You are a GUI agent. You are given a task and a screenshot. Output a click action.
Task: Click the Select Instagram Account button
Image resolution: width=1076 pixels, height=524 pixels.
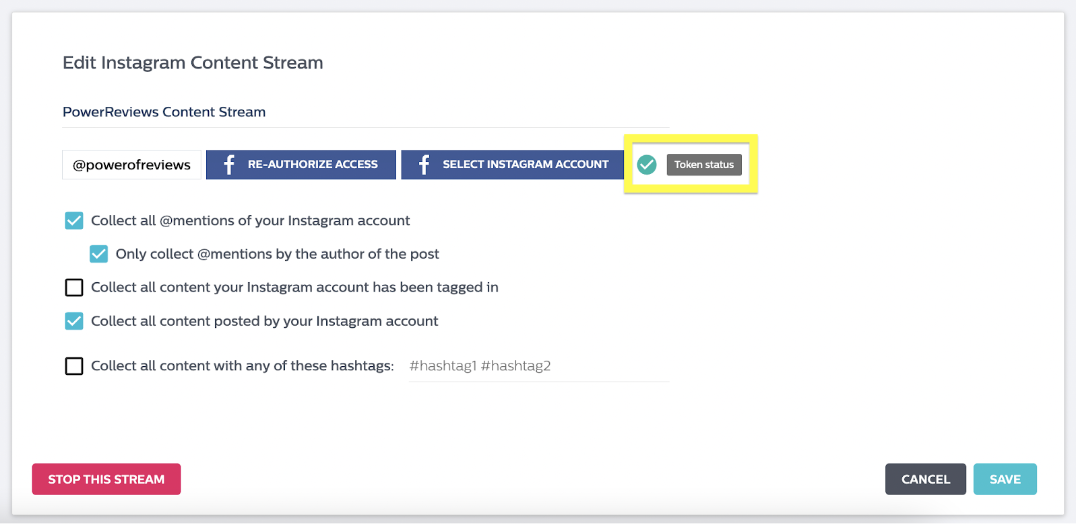pyautogui.click(x=513, y=165)
